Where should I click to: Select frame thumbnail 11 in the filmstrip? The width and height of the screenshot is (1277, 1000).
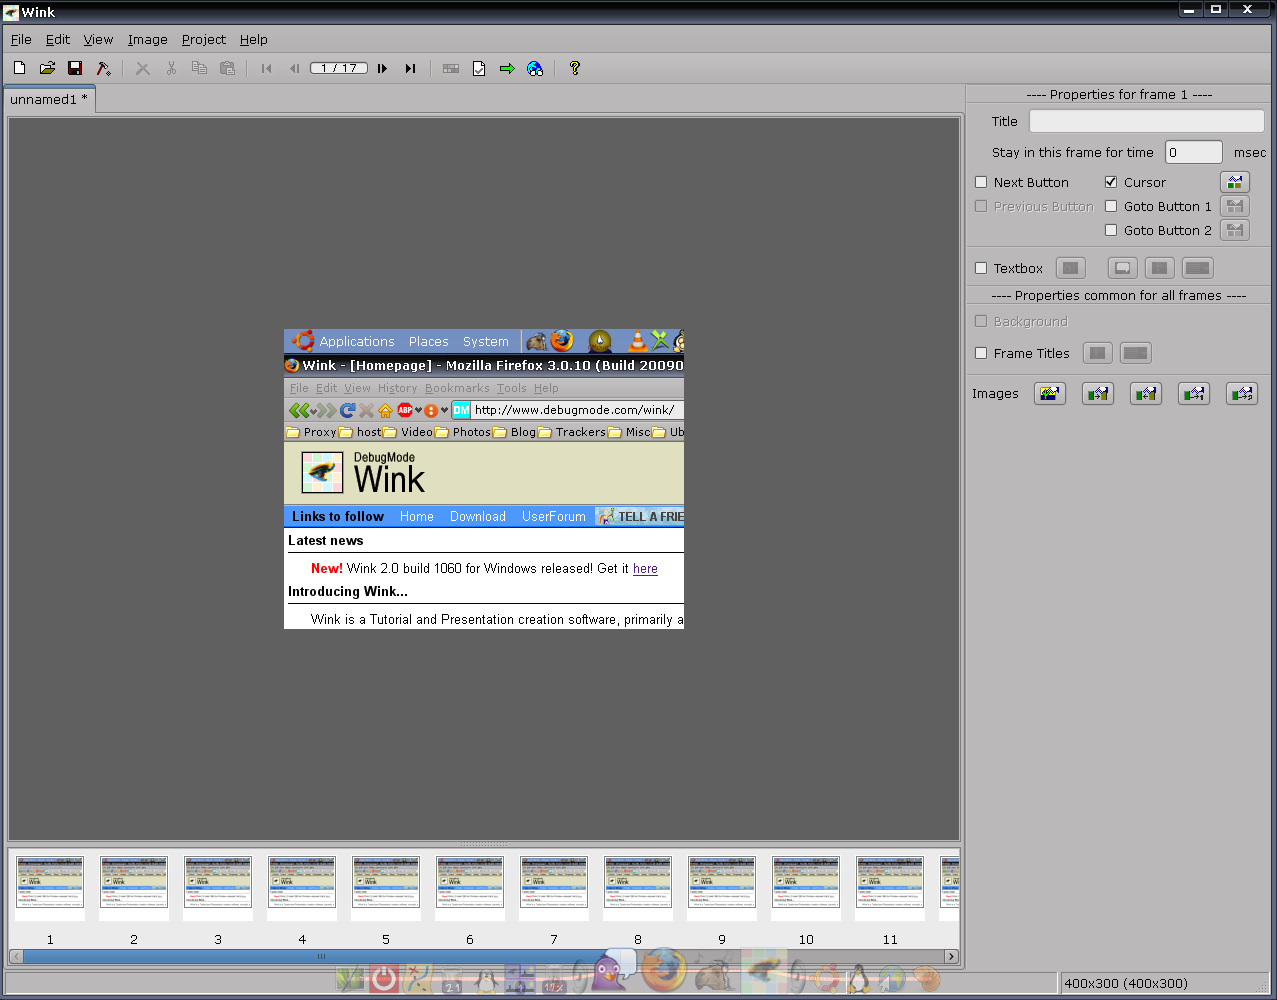click(x=890, y=886)
